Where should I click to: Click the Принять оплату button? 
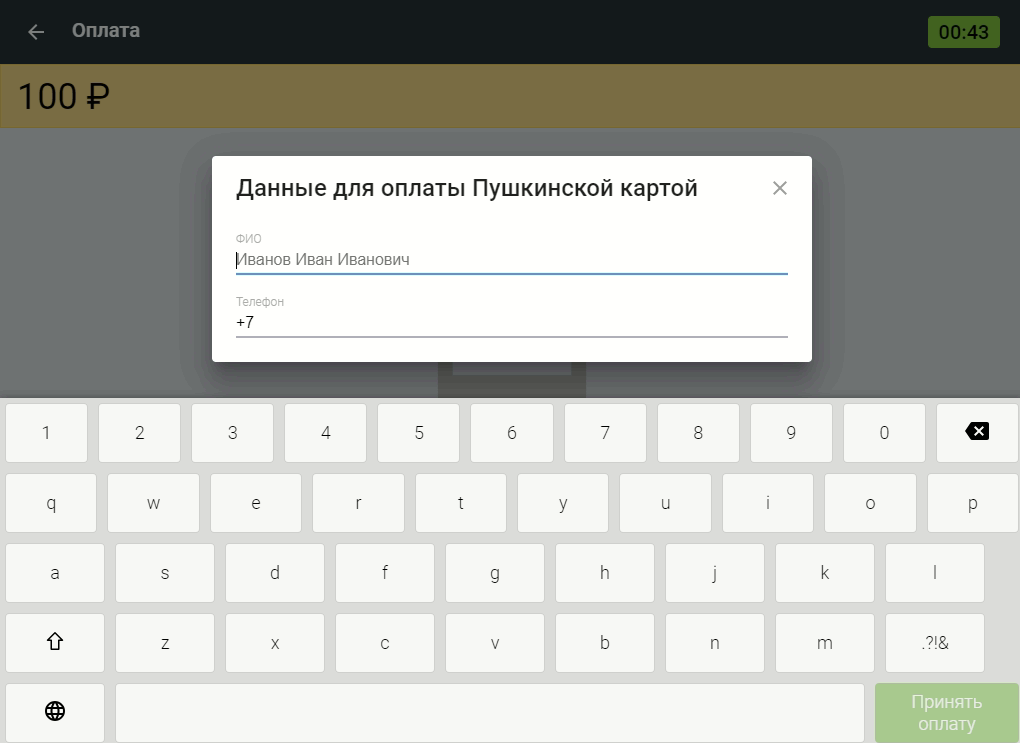pos(946,712)
